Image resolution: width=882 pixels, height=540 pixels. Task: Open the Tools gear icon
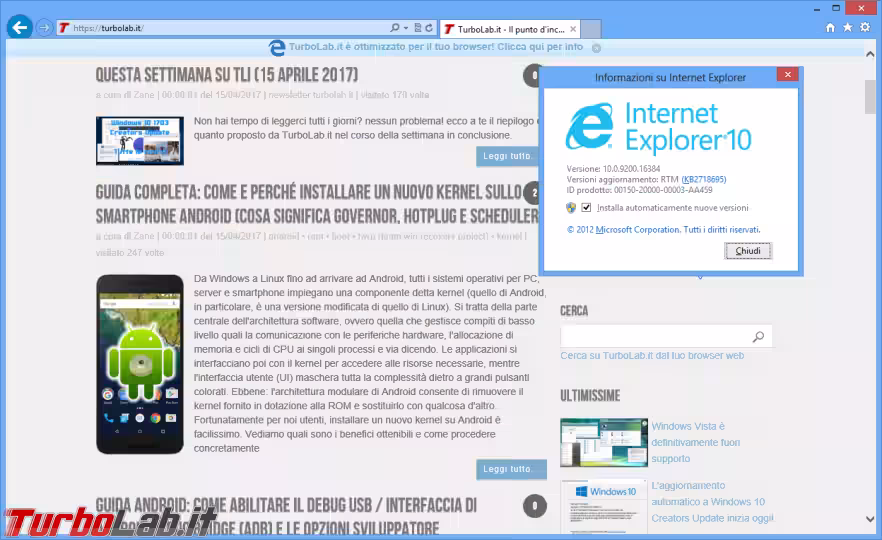866,28
